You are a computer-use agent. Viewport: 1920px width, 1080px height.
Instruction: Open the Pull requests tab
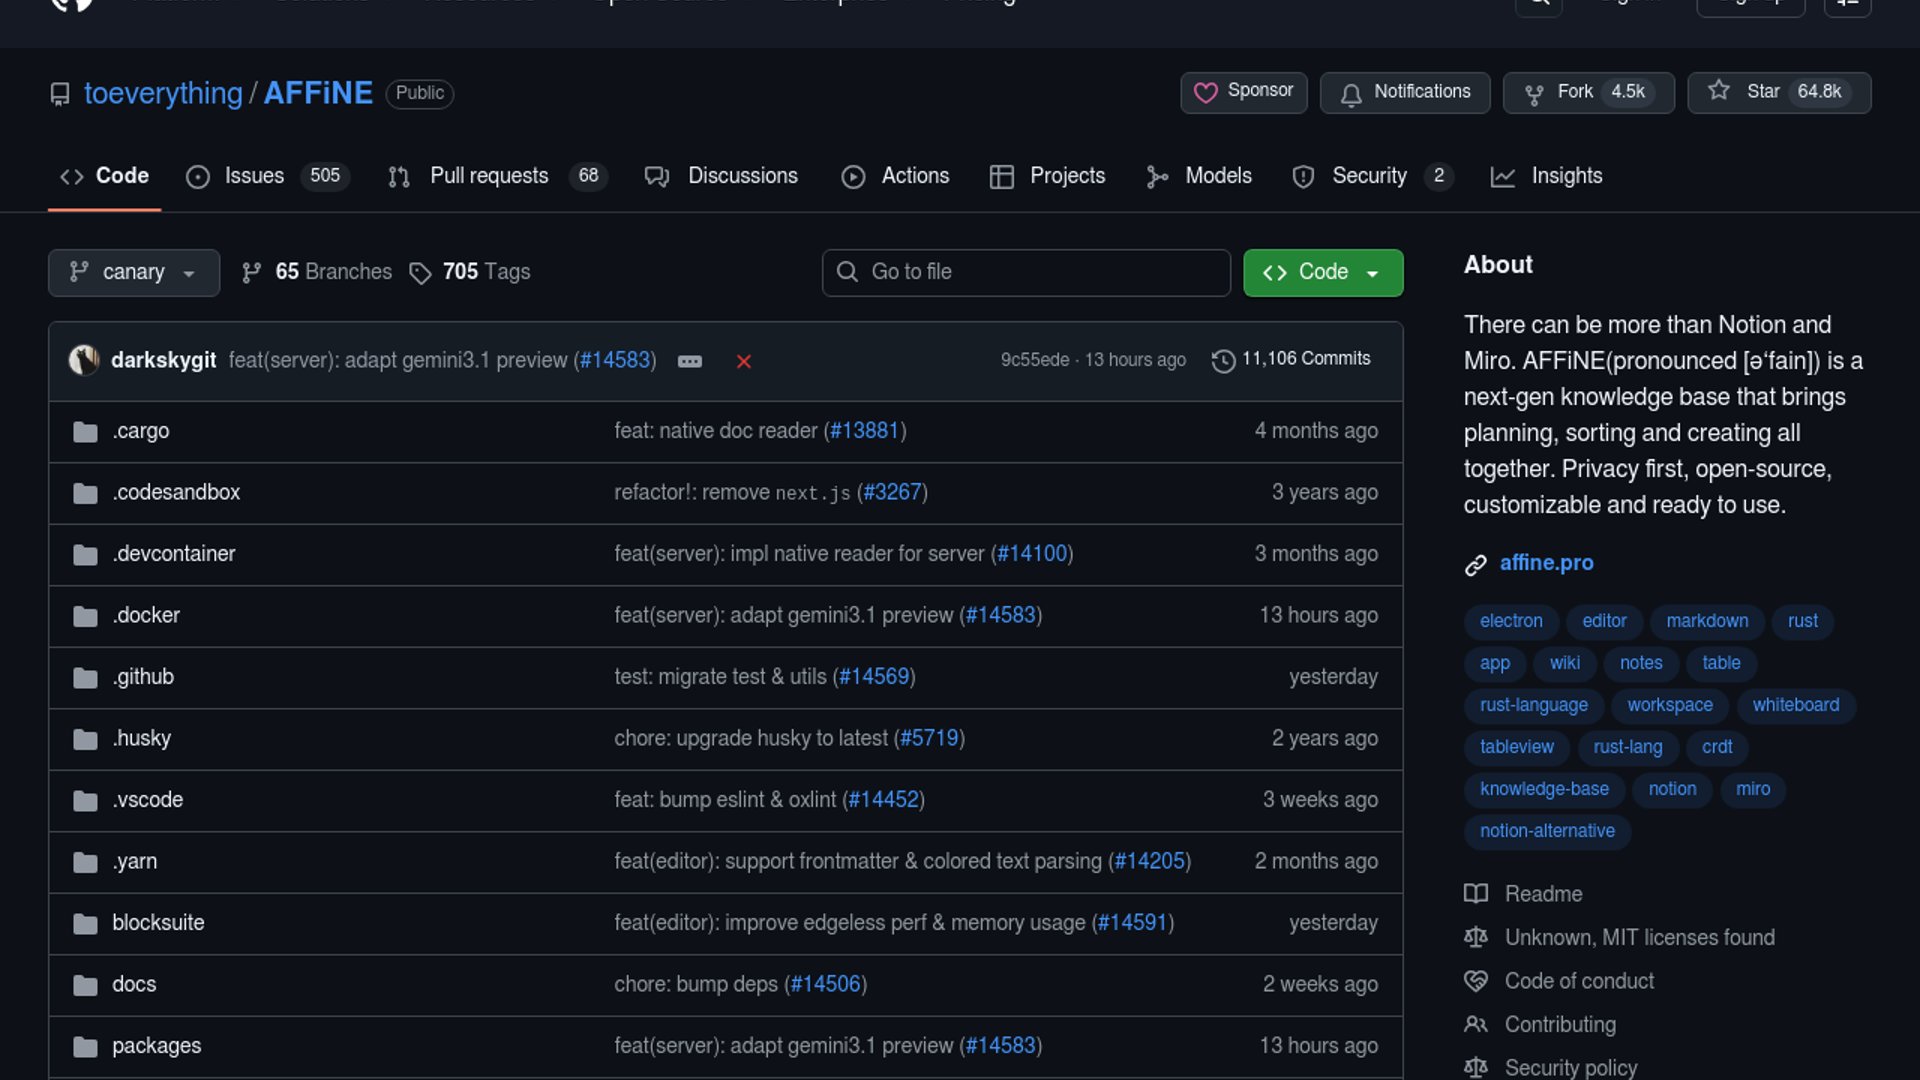pyautogui.click(x=489, y=176)
